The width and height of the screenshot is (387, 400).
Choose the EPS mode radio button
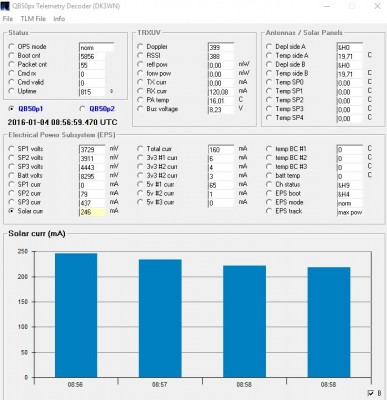point(269,202)
